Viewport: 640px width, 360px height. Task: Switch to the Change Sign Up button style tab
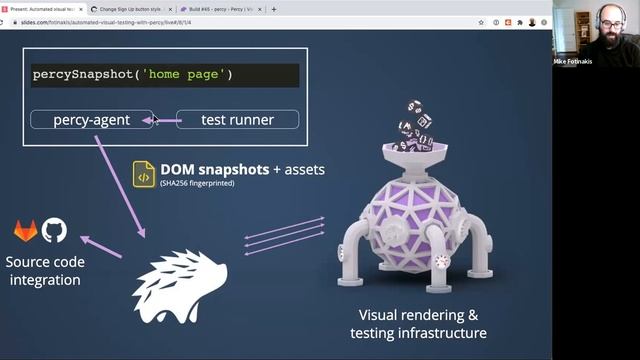pyautogui.click(x=131, y=9)
